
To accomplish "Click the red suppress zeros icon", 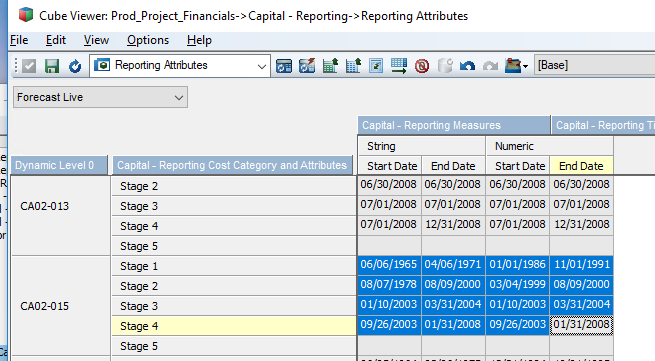I will click(422, 66).
